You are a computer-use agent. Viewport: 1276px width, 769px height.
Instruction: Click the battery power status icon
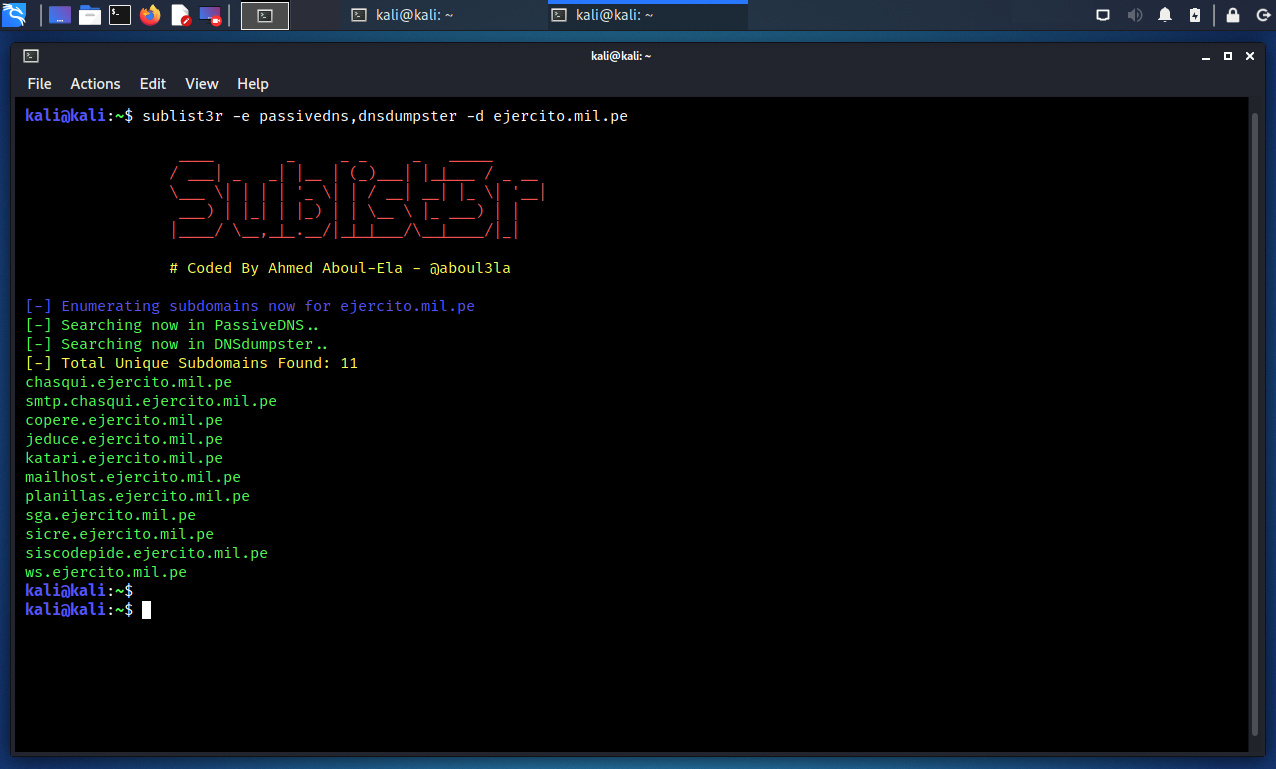pos(1195,15)
